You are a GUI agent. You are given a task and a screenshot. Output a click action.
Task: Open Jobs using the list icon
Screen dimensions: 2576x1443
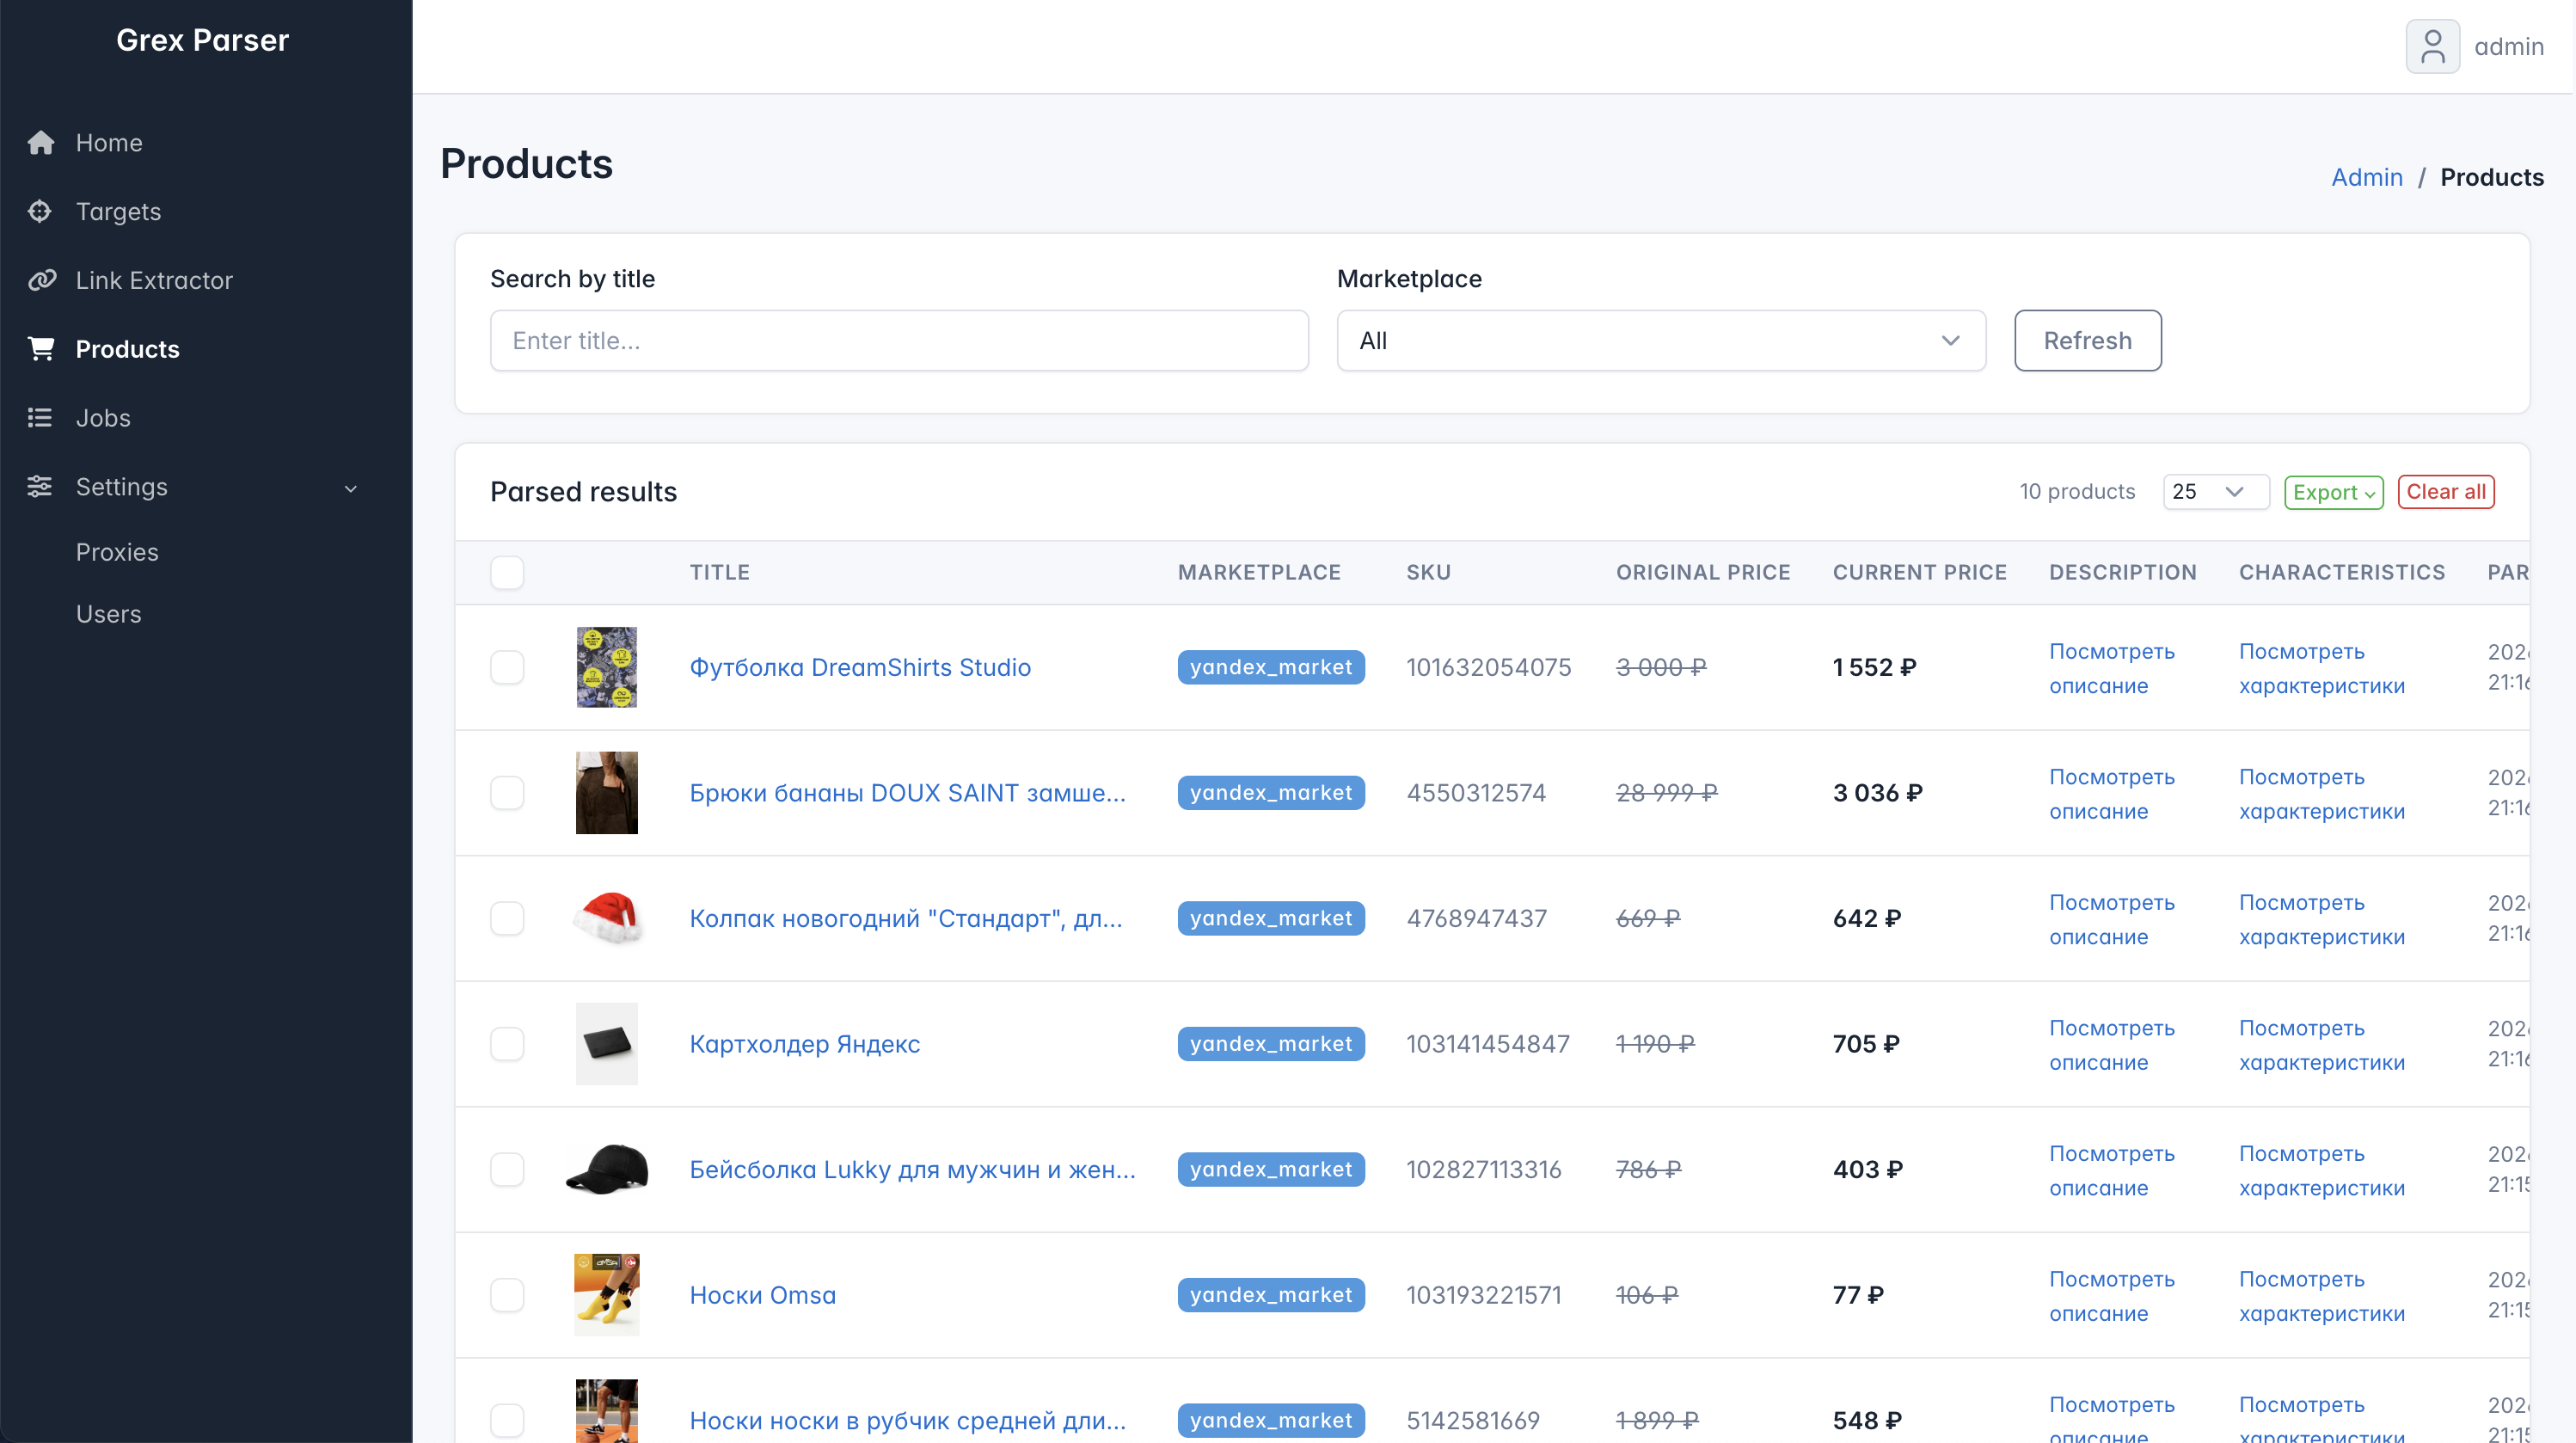coord(40,417)
